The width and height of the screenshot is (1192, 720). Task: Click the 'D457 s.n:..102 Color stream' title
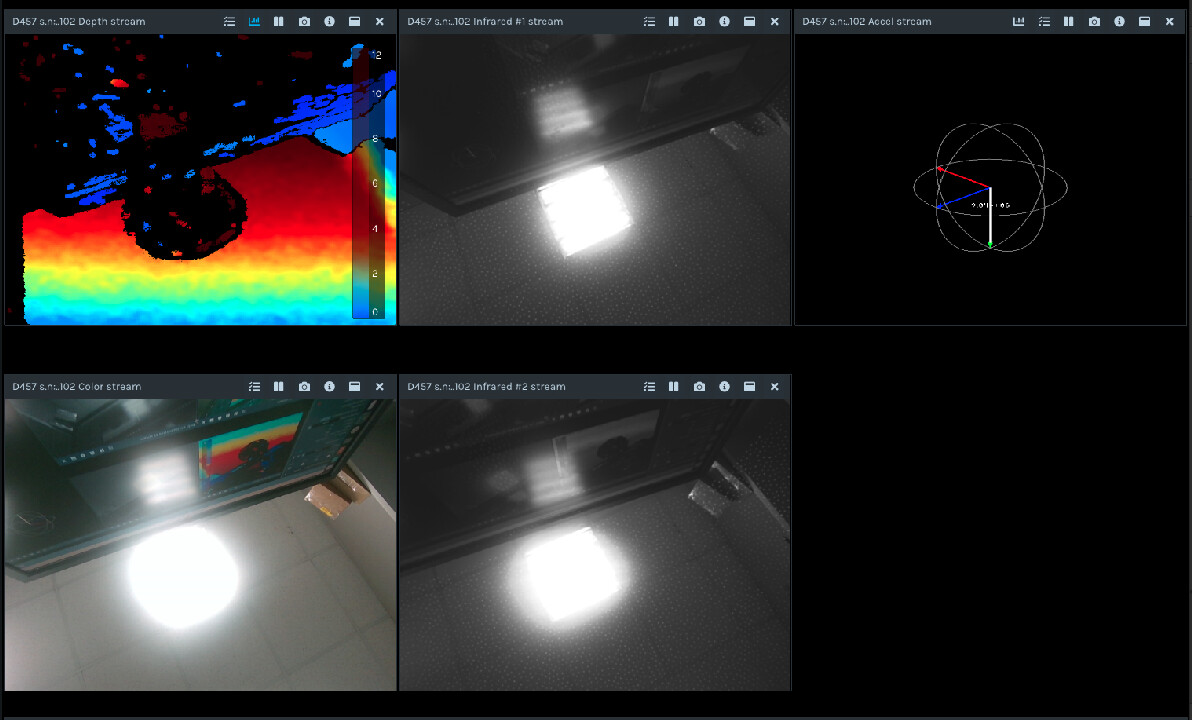(x=76, y=386)
